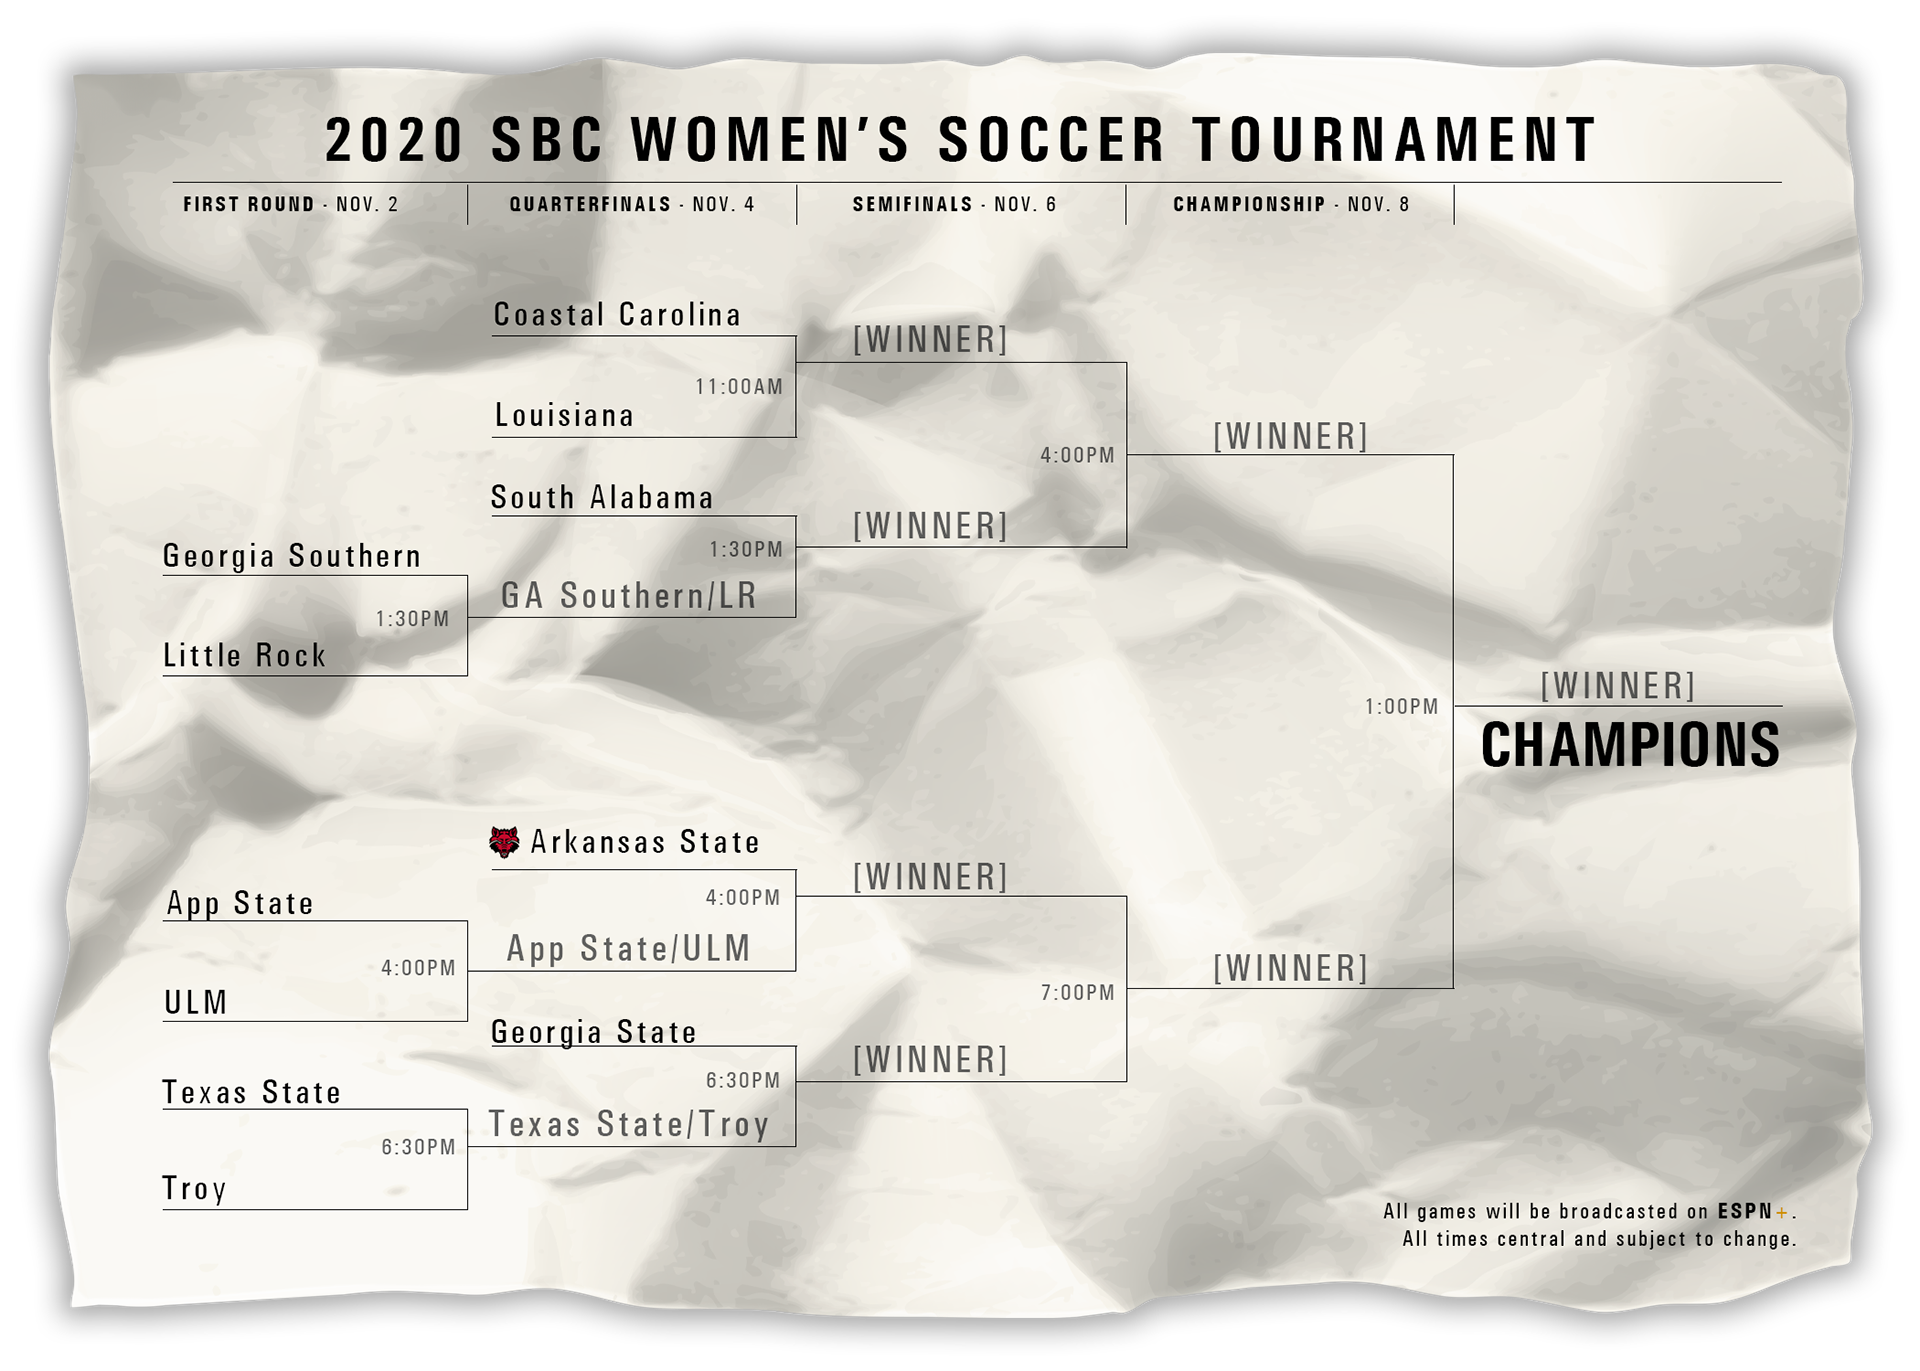Select the Texas State/Troy quarterfinal slot

pos(629,1125)
